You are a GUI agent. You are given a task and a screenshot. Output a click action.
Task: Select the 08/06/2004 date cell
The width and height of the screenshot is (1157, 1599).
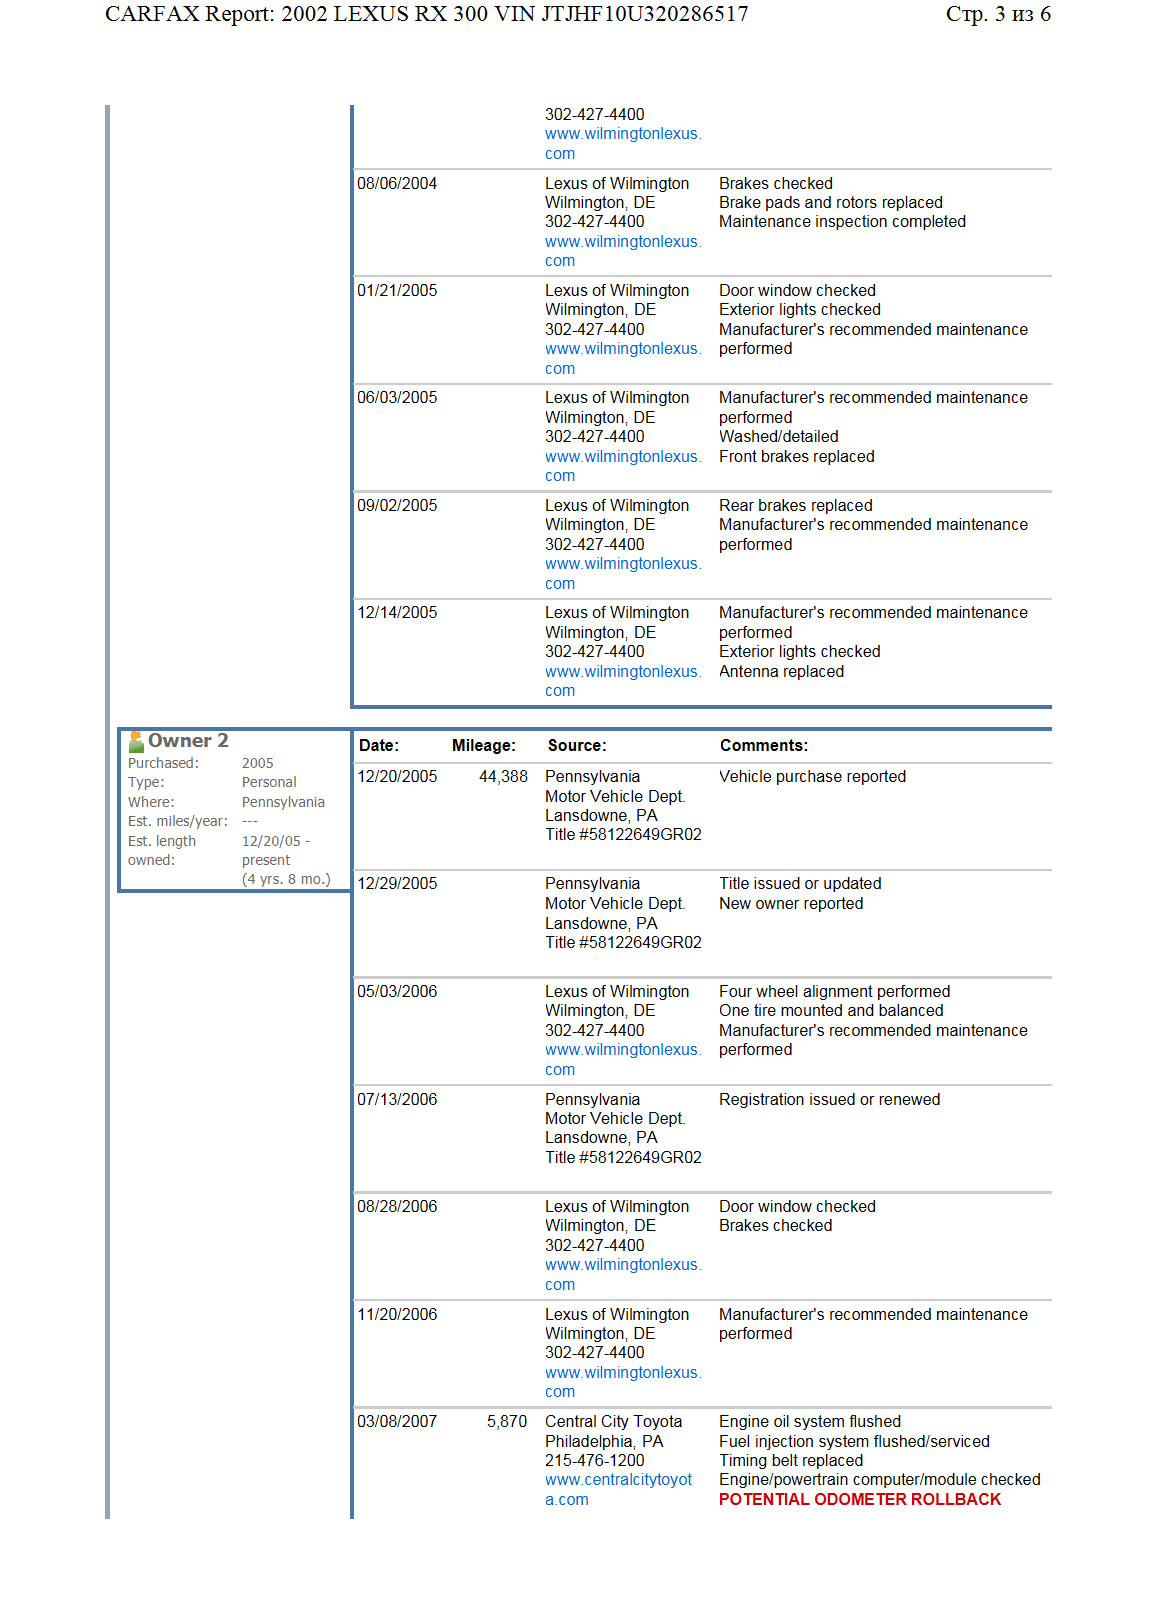pos(397,184)
